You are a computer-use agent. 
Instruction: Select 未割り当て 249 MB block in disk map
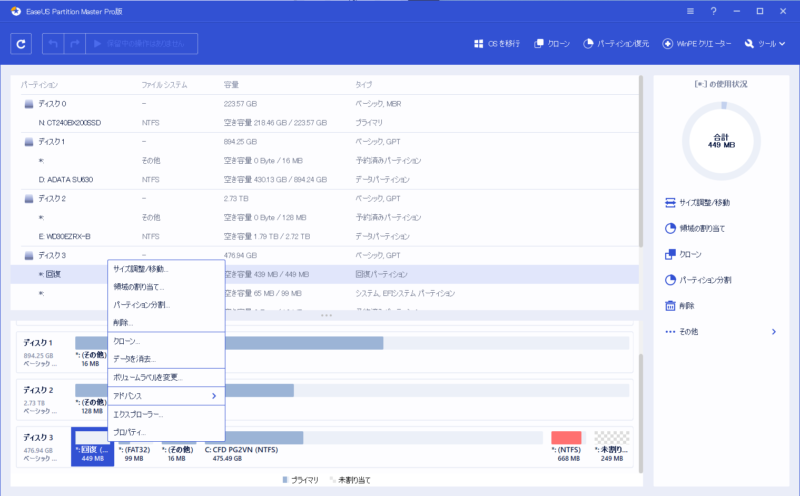(x=611, y=447)
